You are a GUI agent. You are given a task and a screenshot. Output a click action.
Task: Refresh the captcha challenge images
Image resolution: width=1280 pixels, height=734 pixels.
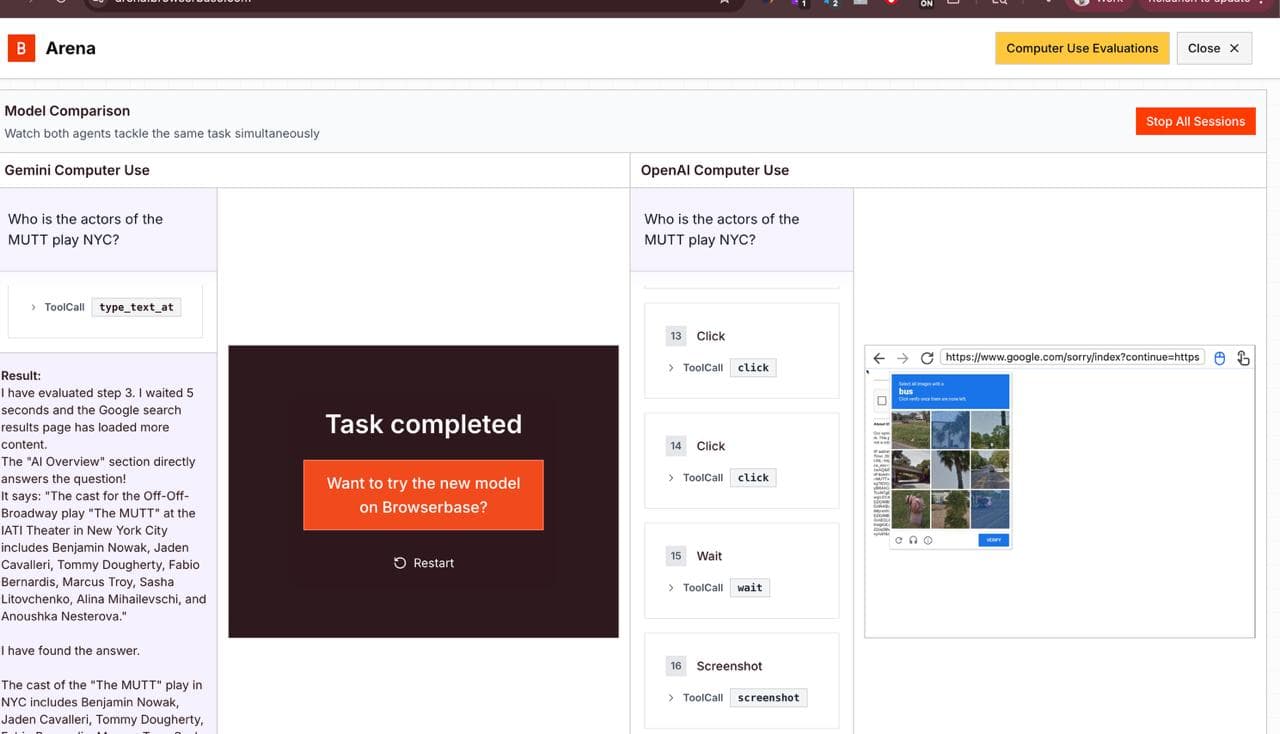(x=899, y=541)
